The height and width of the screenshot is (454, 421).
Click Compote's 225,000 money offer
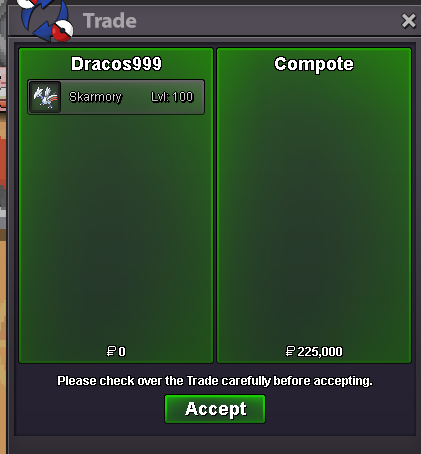320,352
